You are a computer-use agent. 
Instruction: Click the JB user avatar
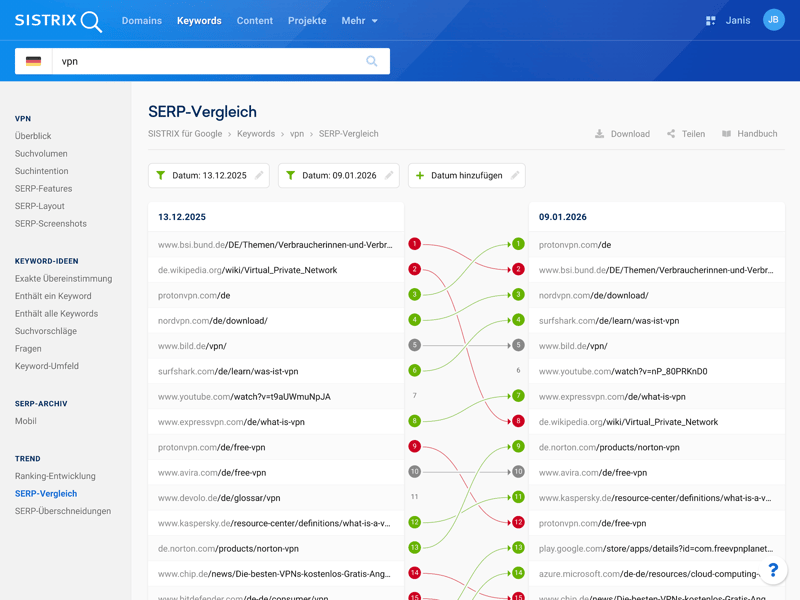pos(773,20)
